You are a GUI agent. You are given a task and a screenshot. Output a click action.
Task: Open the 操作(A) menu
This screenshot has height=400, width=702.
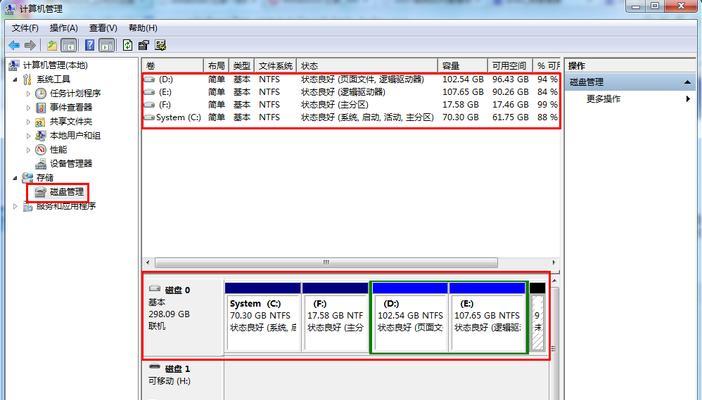point(64,28)
